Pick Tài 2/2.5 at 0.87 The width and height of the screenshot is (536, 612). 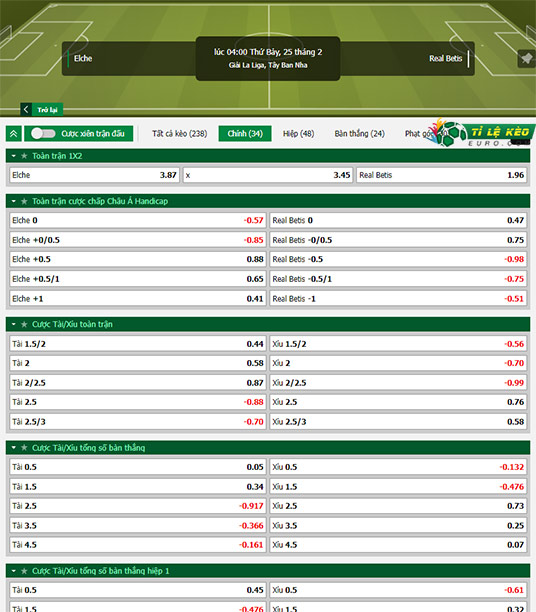click(138, 383)
